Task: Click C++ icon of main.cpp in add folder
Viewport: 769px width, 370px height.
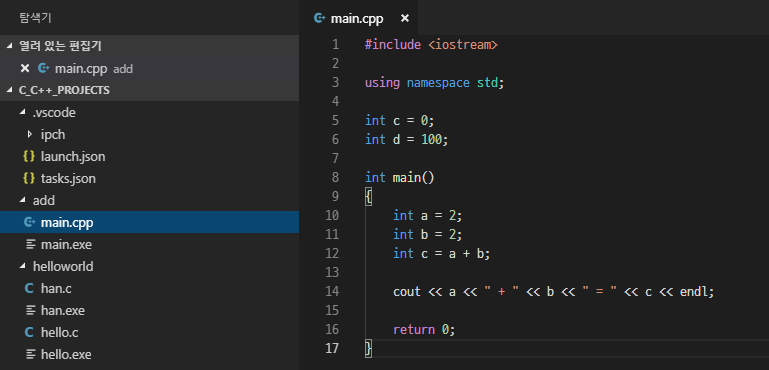Action: coord(29,222)
